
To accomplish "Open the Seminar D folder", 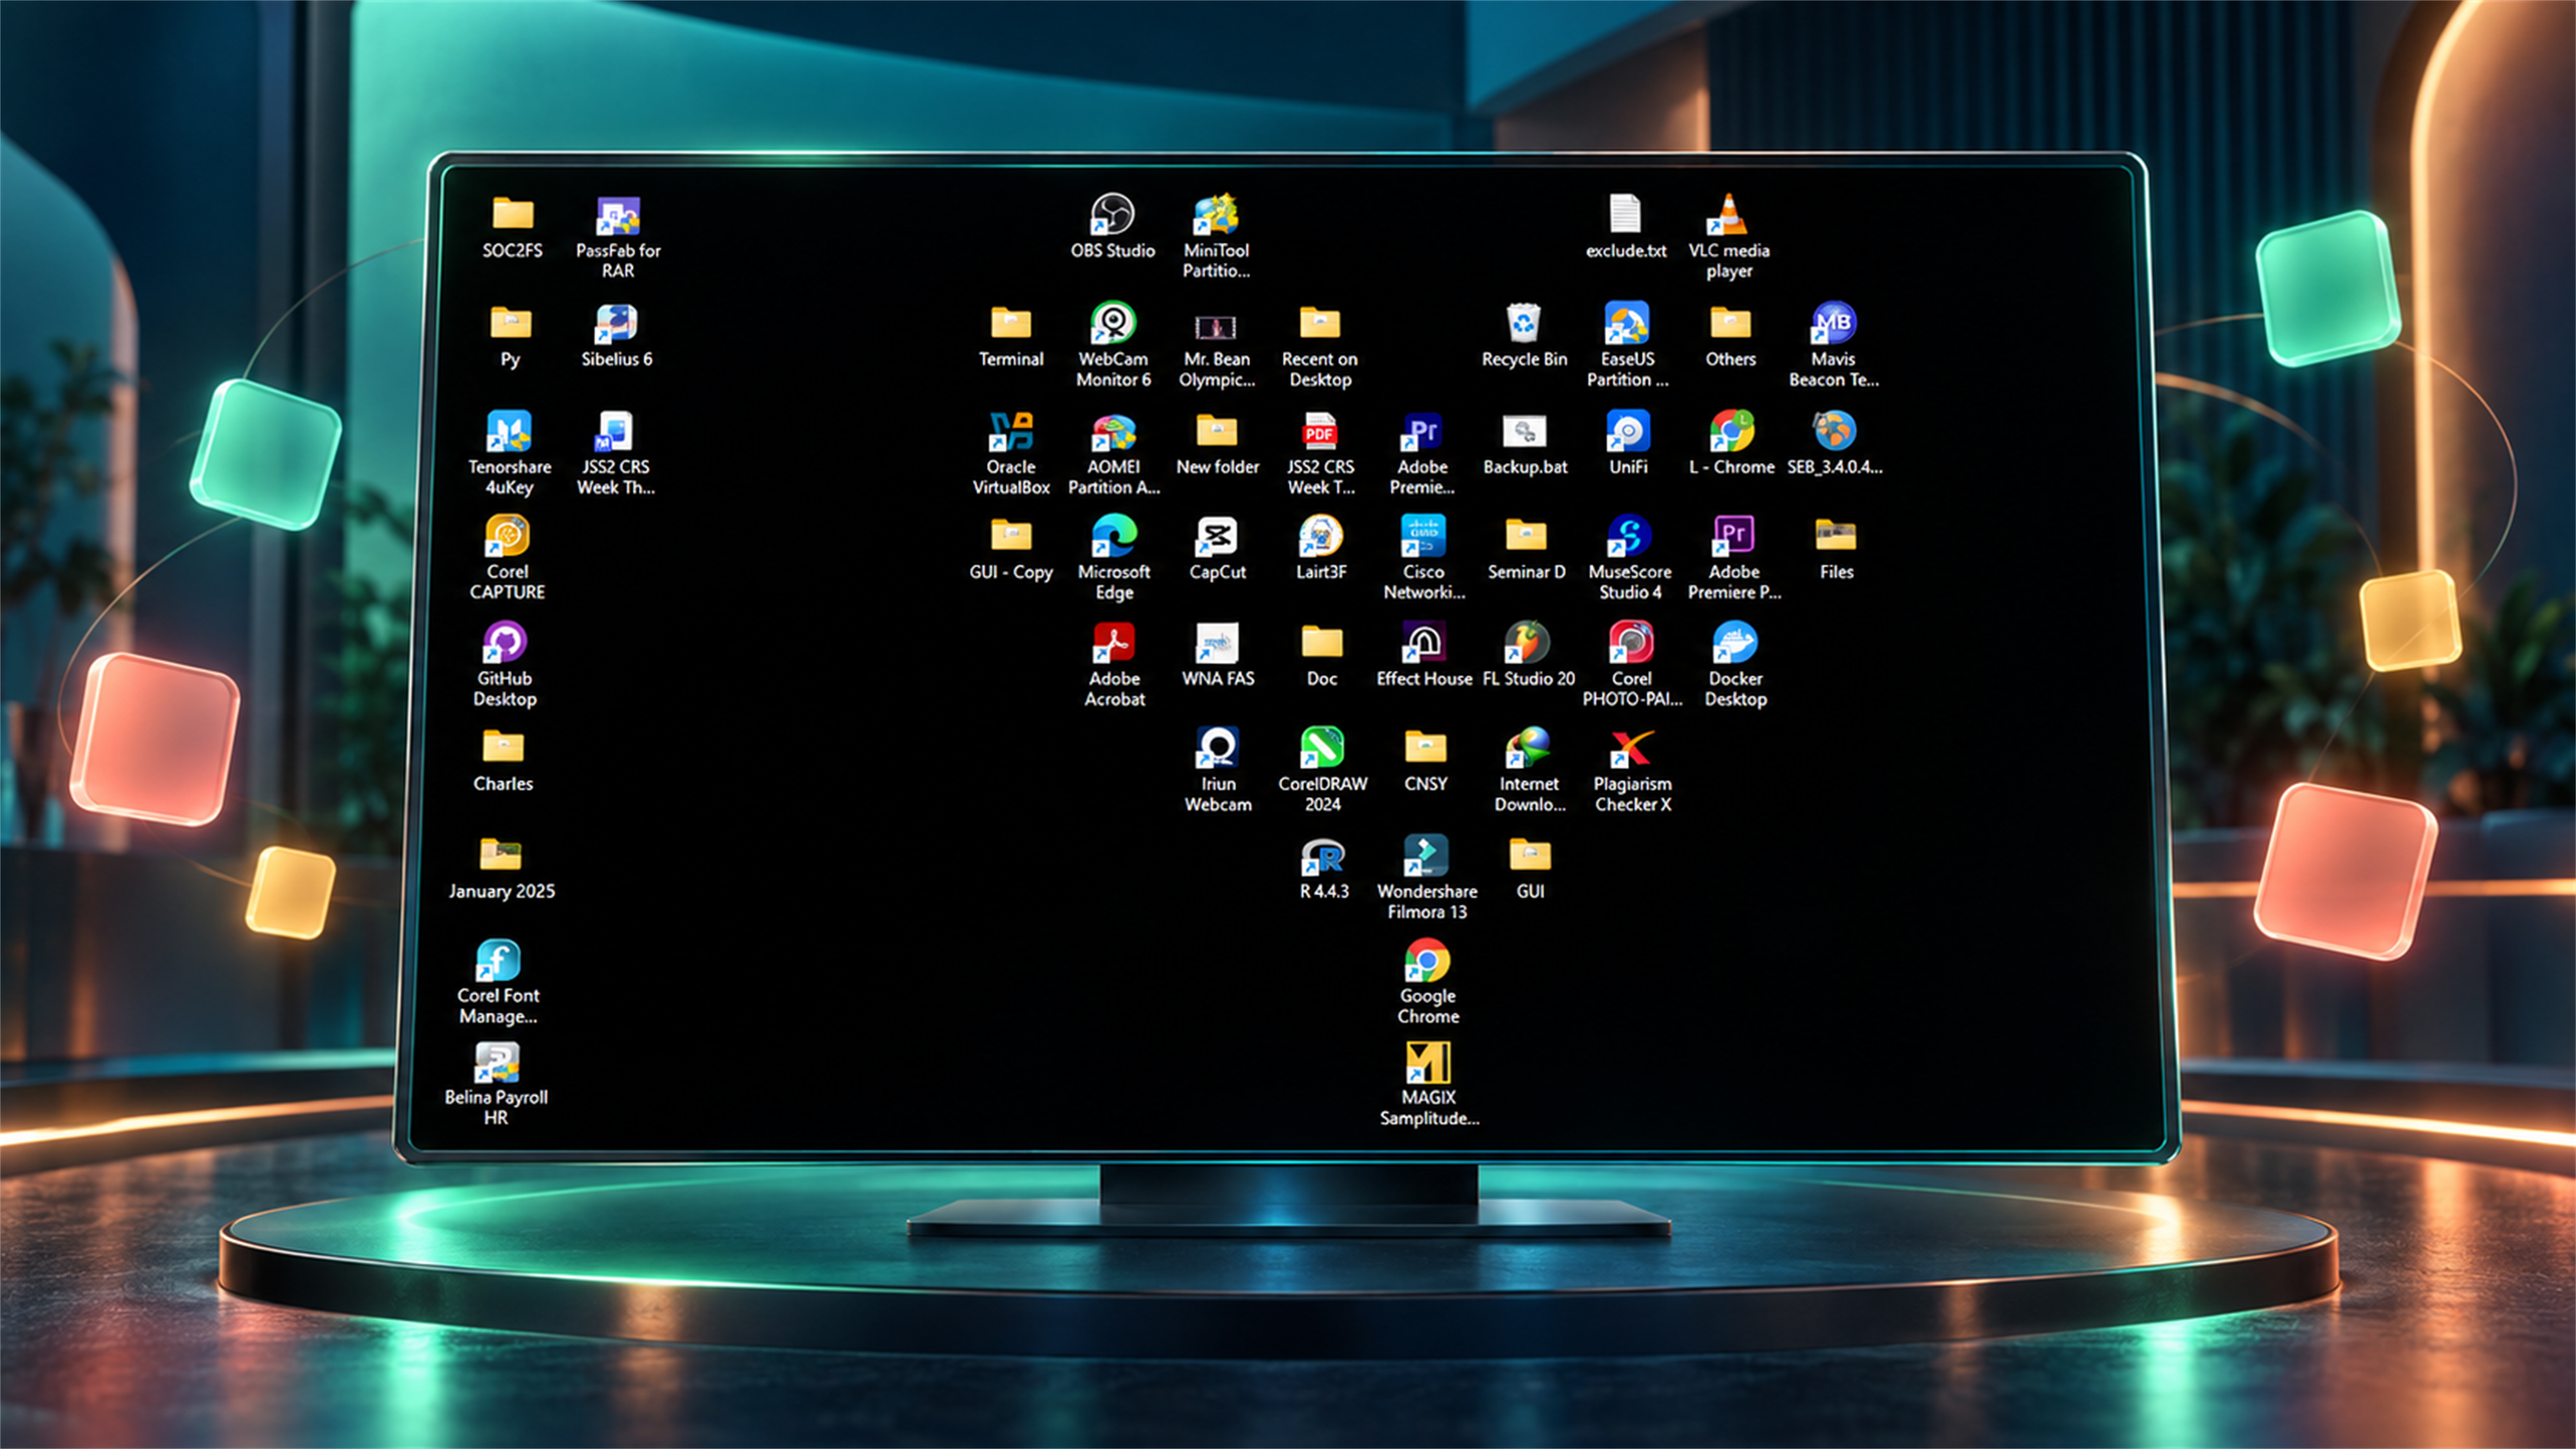I will [1526, 537].
